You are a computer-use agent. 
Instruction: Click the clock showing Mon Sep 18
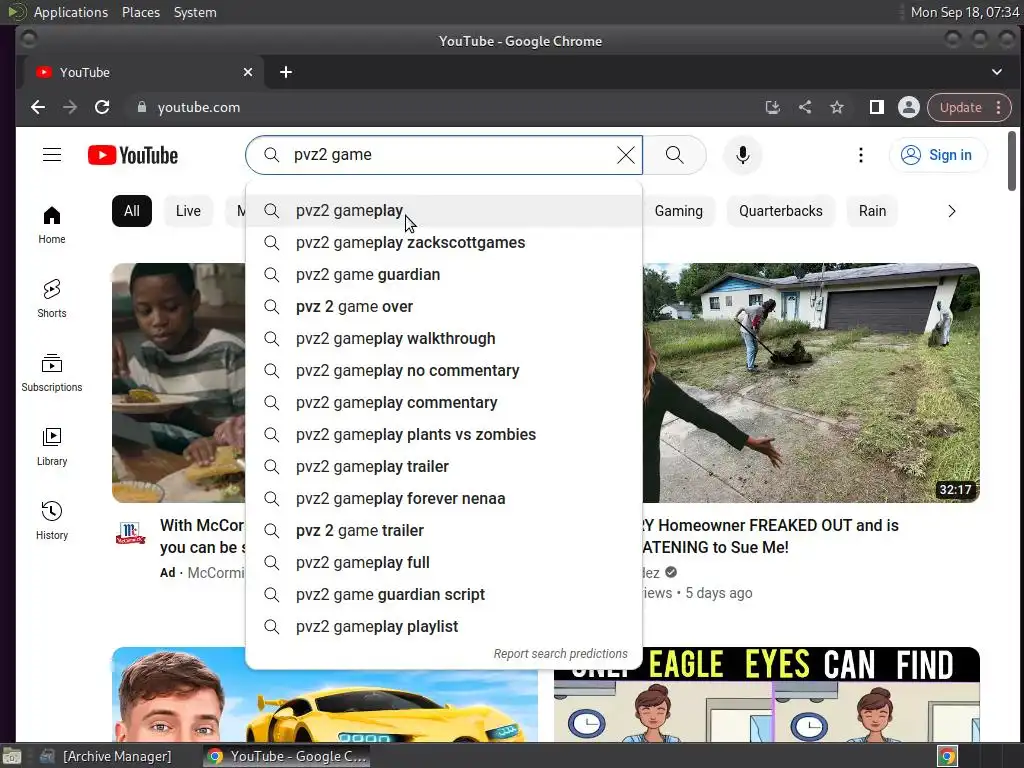pos(965,12)
